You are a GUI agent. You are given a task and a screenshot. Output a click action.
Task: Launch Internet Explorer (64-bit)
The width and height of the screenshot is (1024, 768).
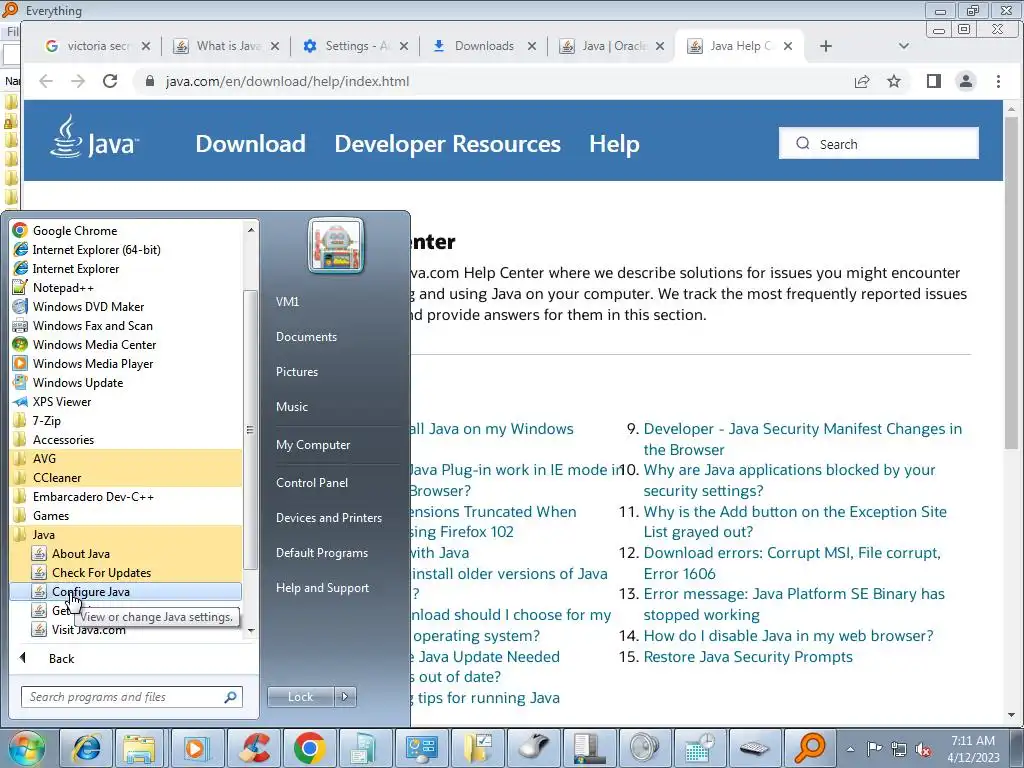point(96,250)
